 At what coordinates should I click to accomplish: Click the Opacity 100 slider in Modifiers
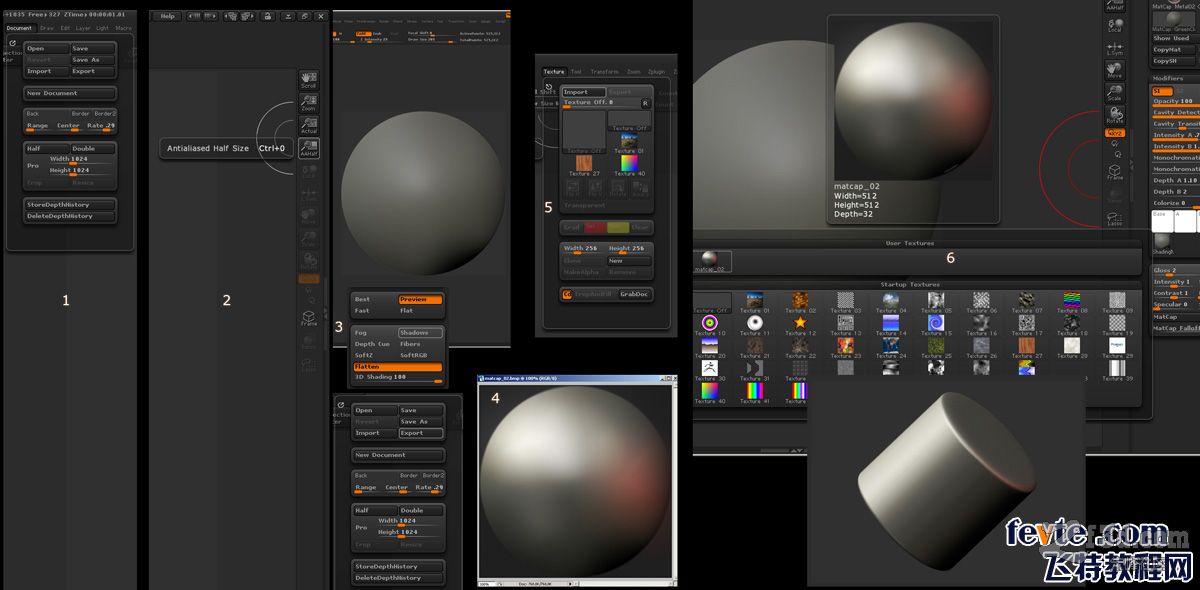coord(1175,101)
